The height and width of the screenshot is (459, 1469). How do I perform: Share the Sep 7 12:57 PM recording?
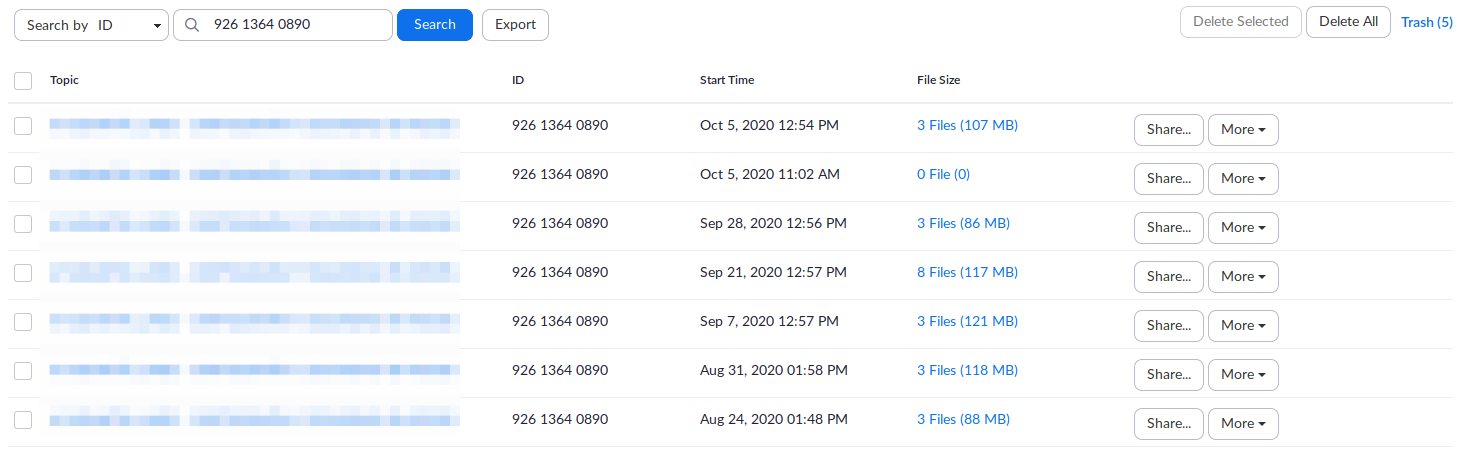coord(1168,326)
